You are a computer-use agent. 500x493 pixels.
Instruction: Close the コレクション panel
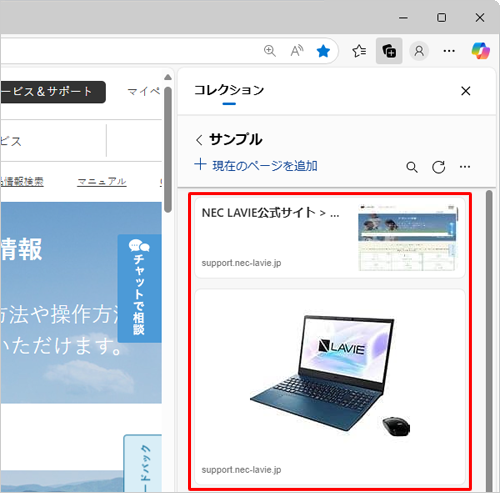[466, 91]
